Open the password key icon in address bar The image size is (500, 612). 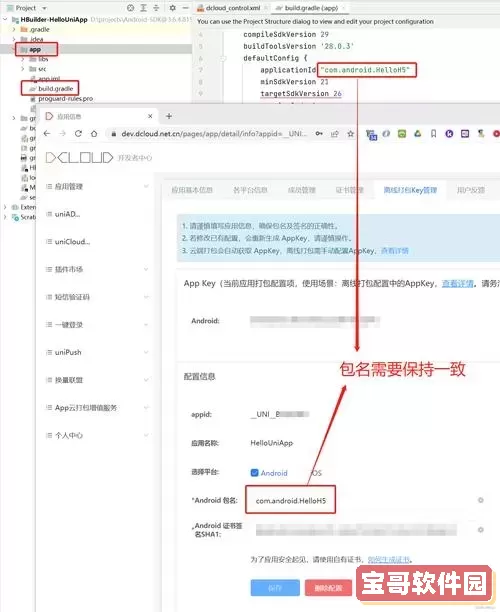tap(319, 133)
